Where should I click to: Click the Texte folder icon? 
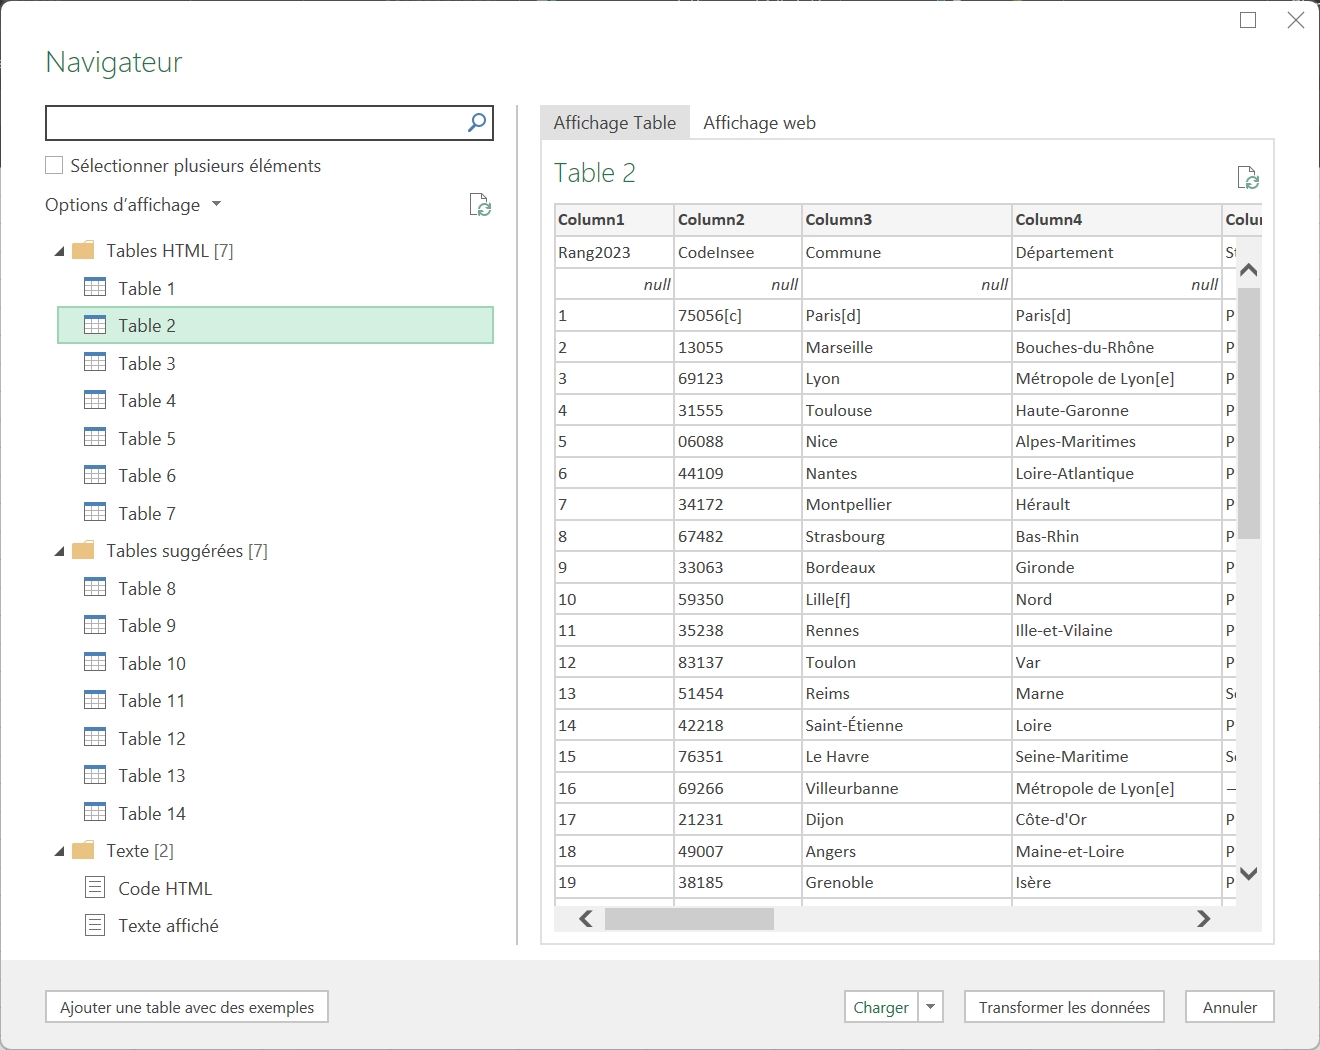[x=84, y=850]
